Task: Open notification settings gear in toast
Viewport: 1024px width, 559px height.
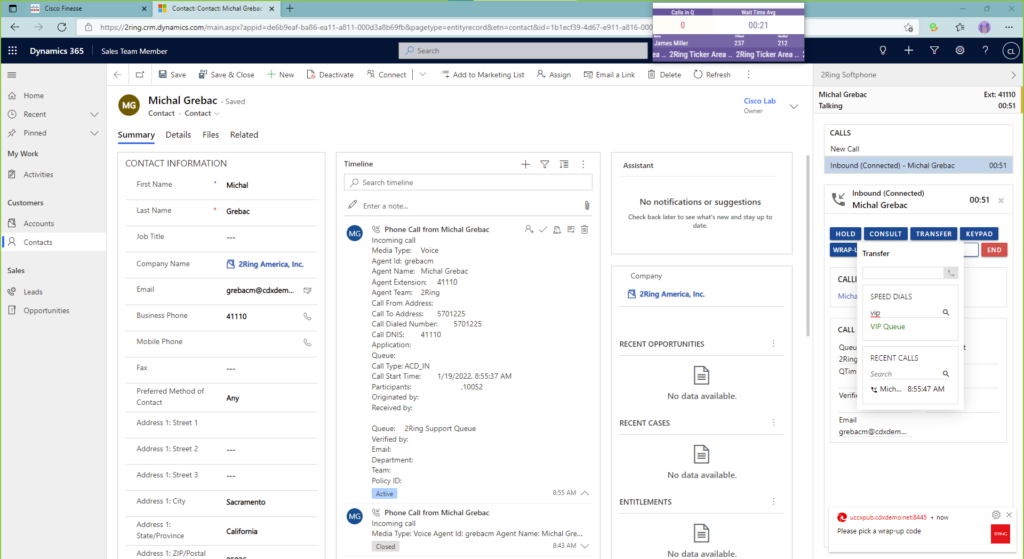Action: (996, 515)
